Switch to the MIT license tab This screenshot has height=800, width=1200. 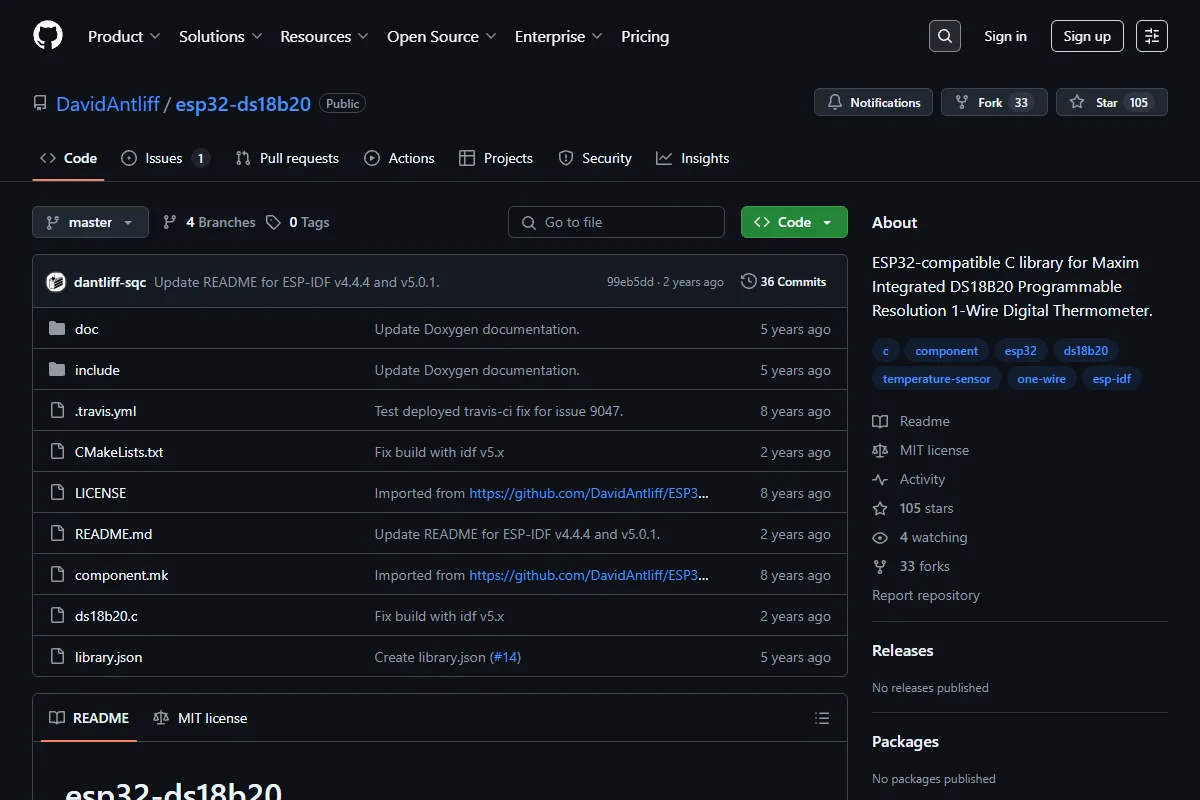(x=200, y=718)
